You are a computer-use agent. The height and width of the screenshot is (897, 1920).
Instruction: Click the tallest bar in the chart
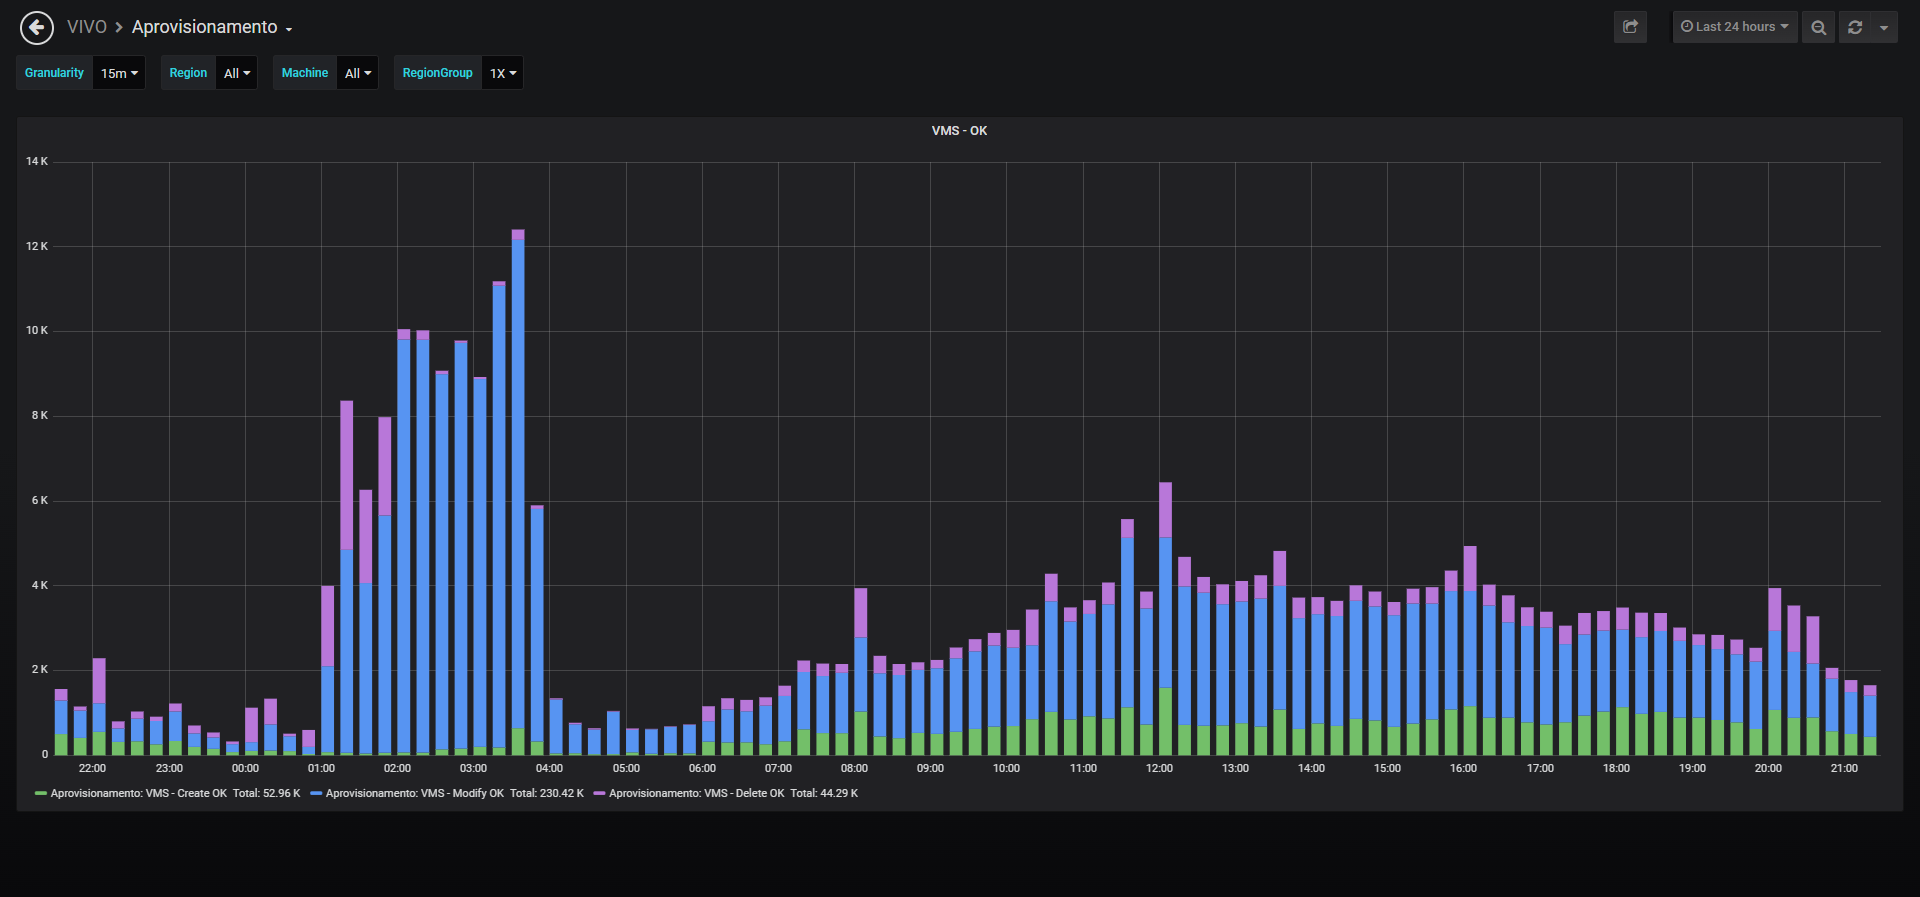518,492
